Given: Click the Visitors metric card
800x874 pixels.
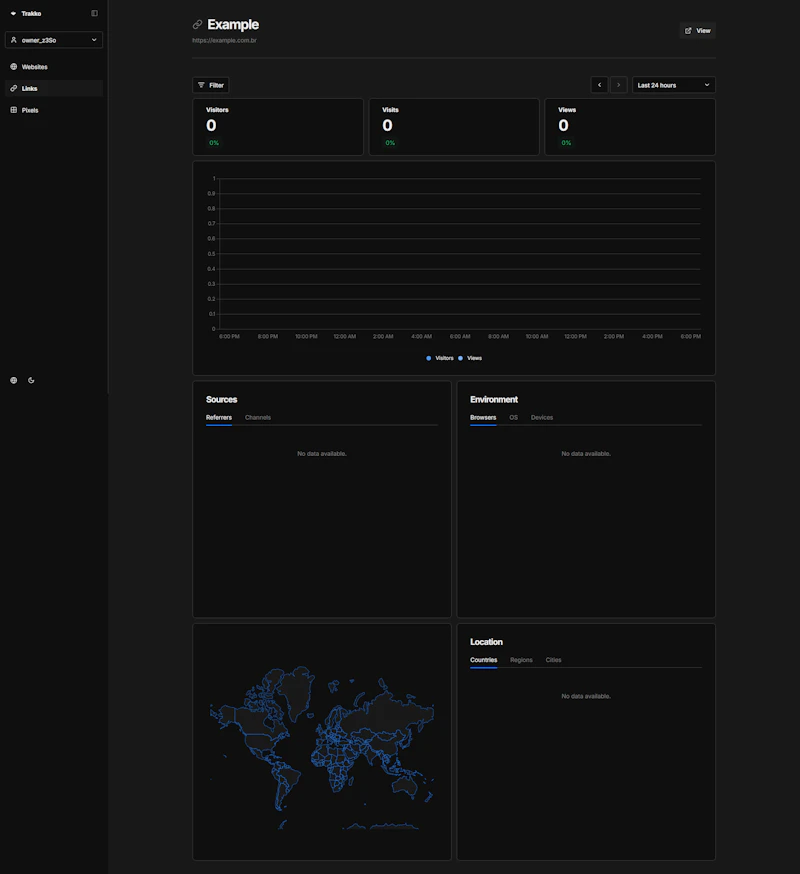Looking at the screenshot, I should click(278, 127).
